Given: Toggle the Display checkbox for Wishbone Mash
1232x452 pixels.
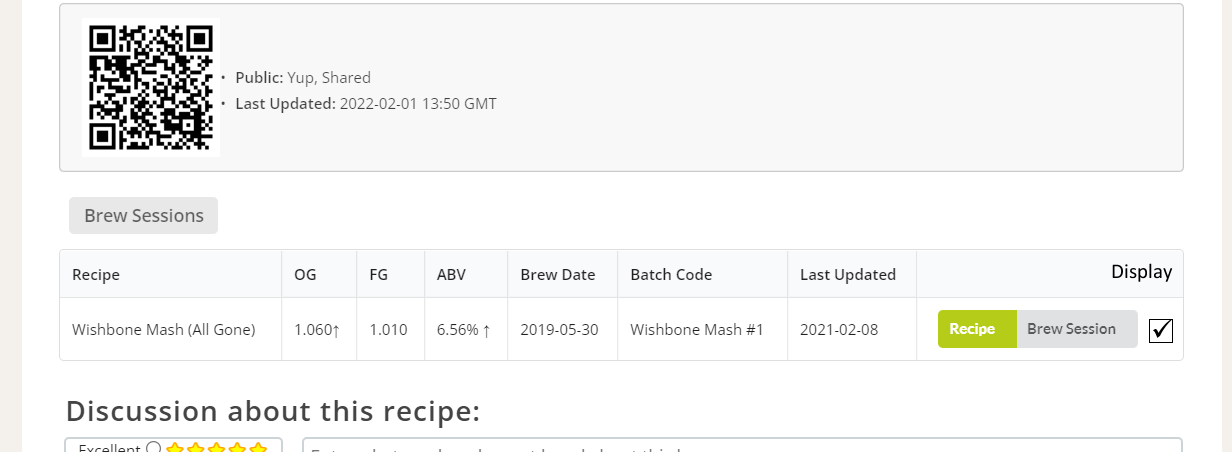Looking at the screenshot, I should [1161, 329].
